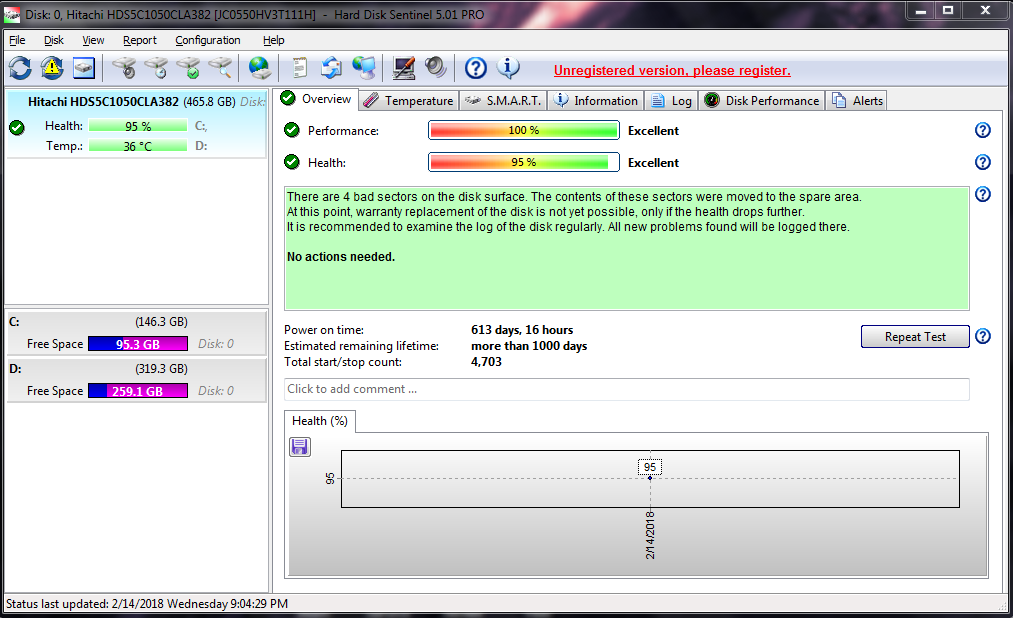Screen dimensions: 1013x618
Task: Switch to the Disk Performance tab
Action: click(762, 101)
